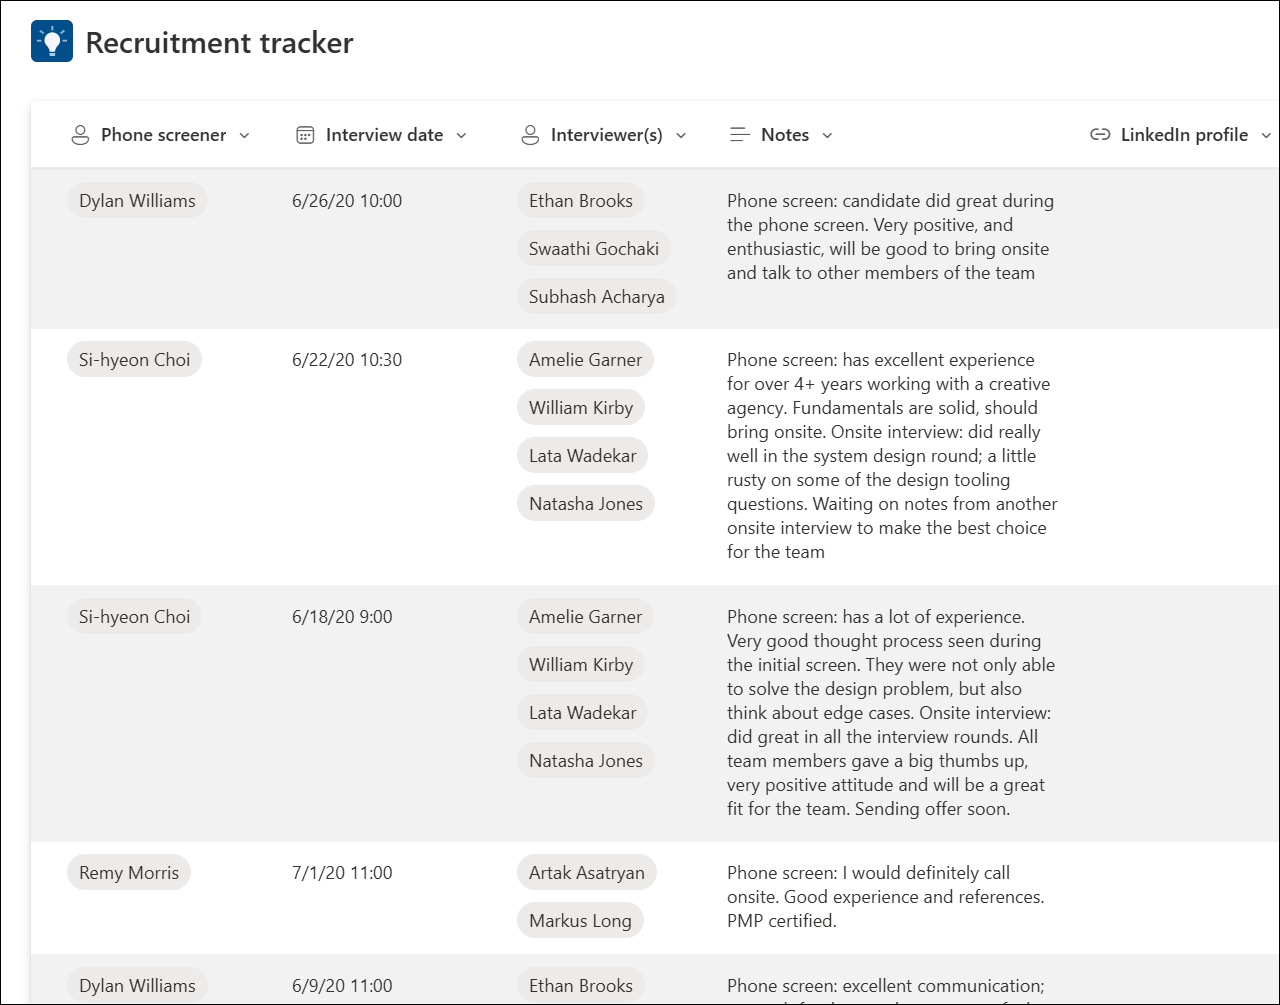This screenshot has width=1280, height=1005.
Task: Select the Remy Morris phone screener tag
Action: coord(128,872)
